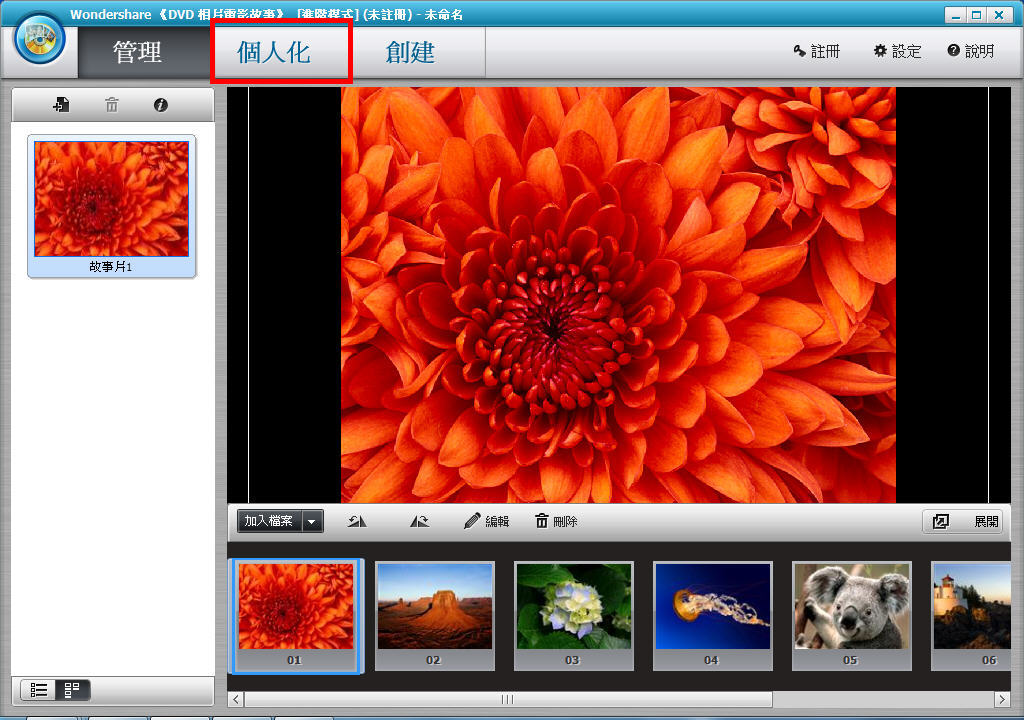This screenshot has height=720, width=1024.
Task: Click the right arrow of the thumbnail scrollbar
Action: [x=1002, y=699]
